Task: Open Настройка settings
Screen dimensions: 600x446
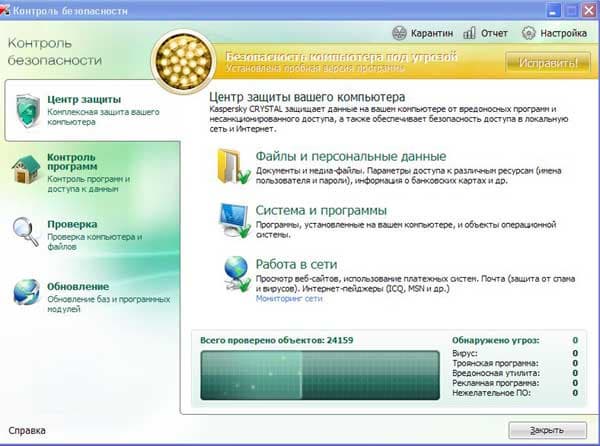Action: pyautogui.click(x=554, y=33)
